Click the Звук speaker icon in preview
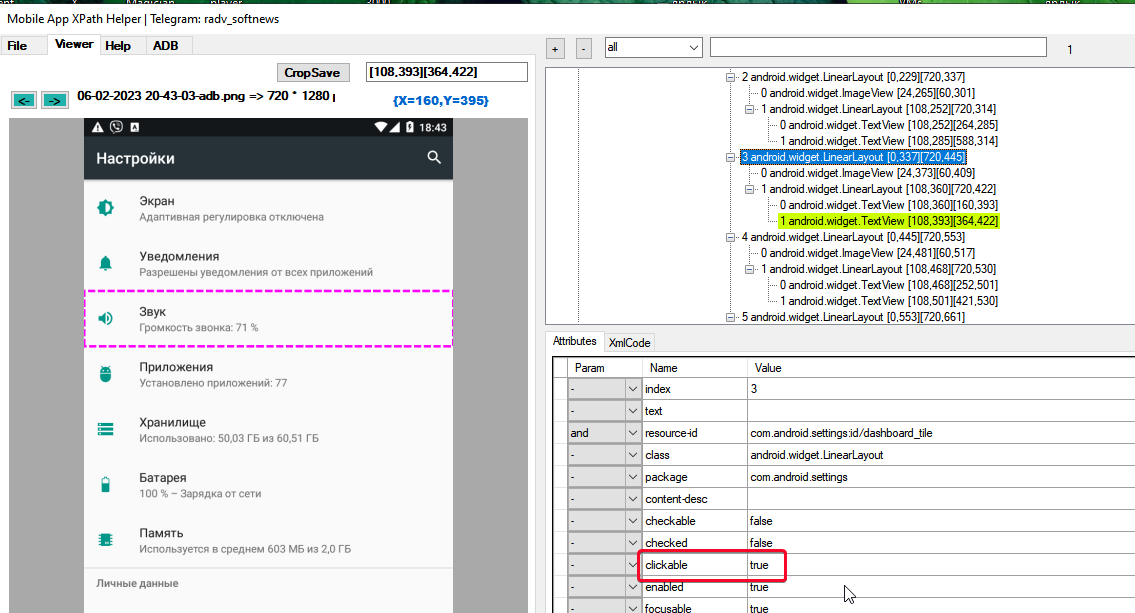The width and height of the screenshot is (1135, 613). pyautogui.click(x=106, y=318)
